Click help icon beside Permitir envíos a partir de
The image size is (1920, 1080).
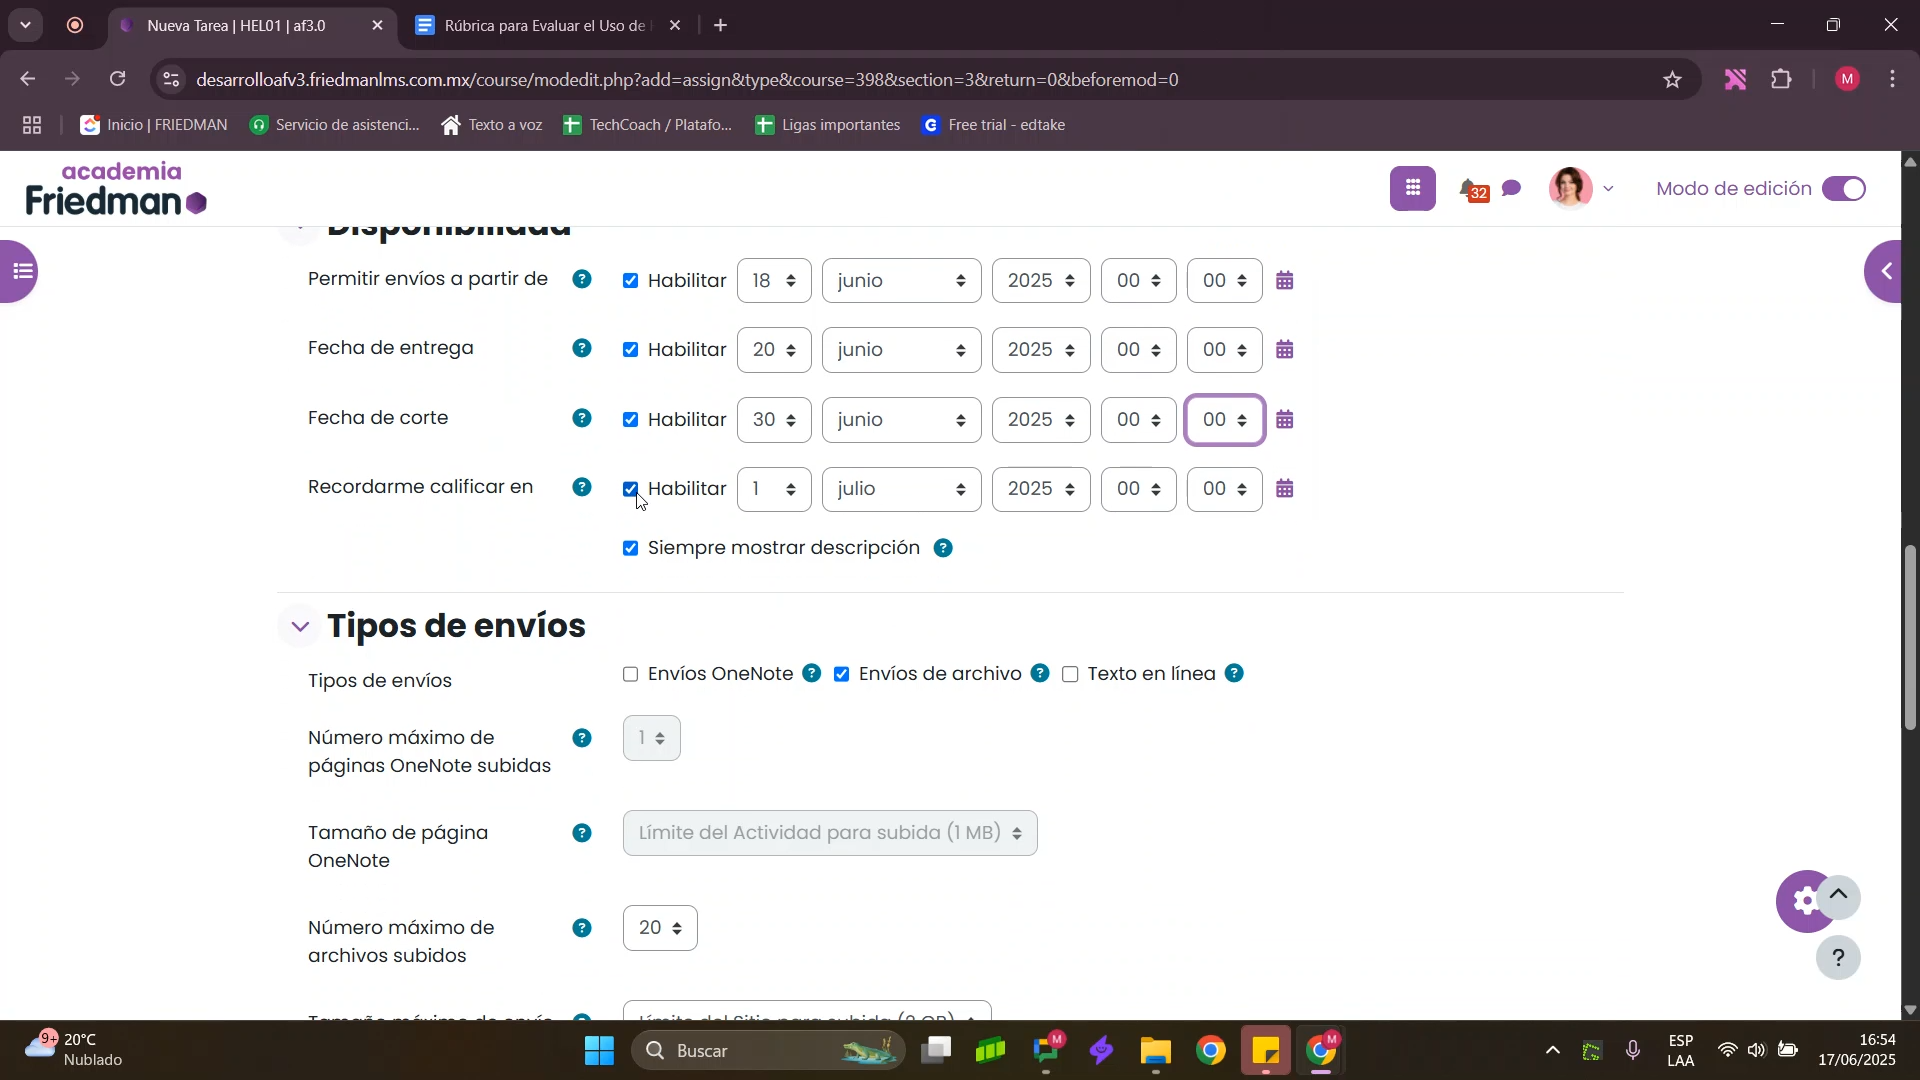582,280
